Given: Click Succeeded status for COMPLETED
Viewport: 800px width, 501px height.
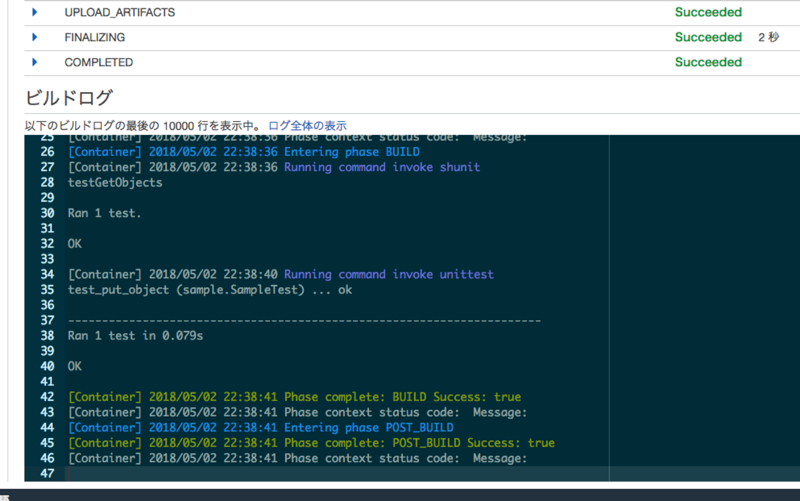Looking at the screenshot, I should pos(708,62).
